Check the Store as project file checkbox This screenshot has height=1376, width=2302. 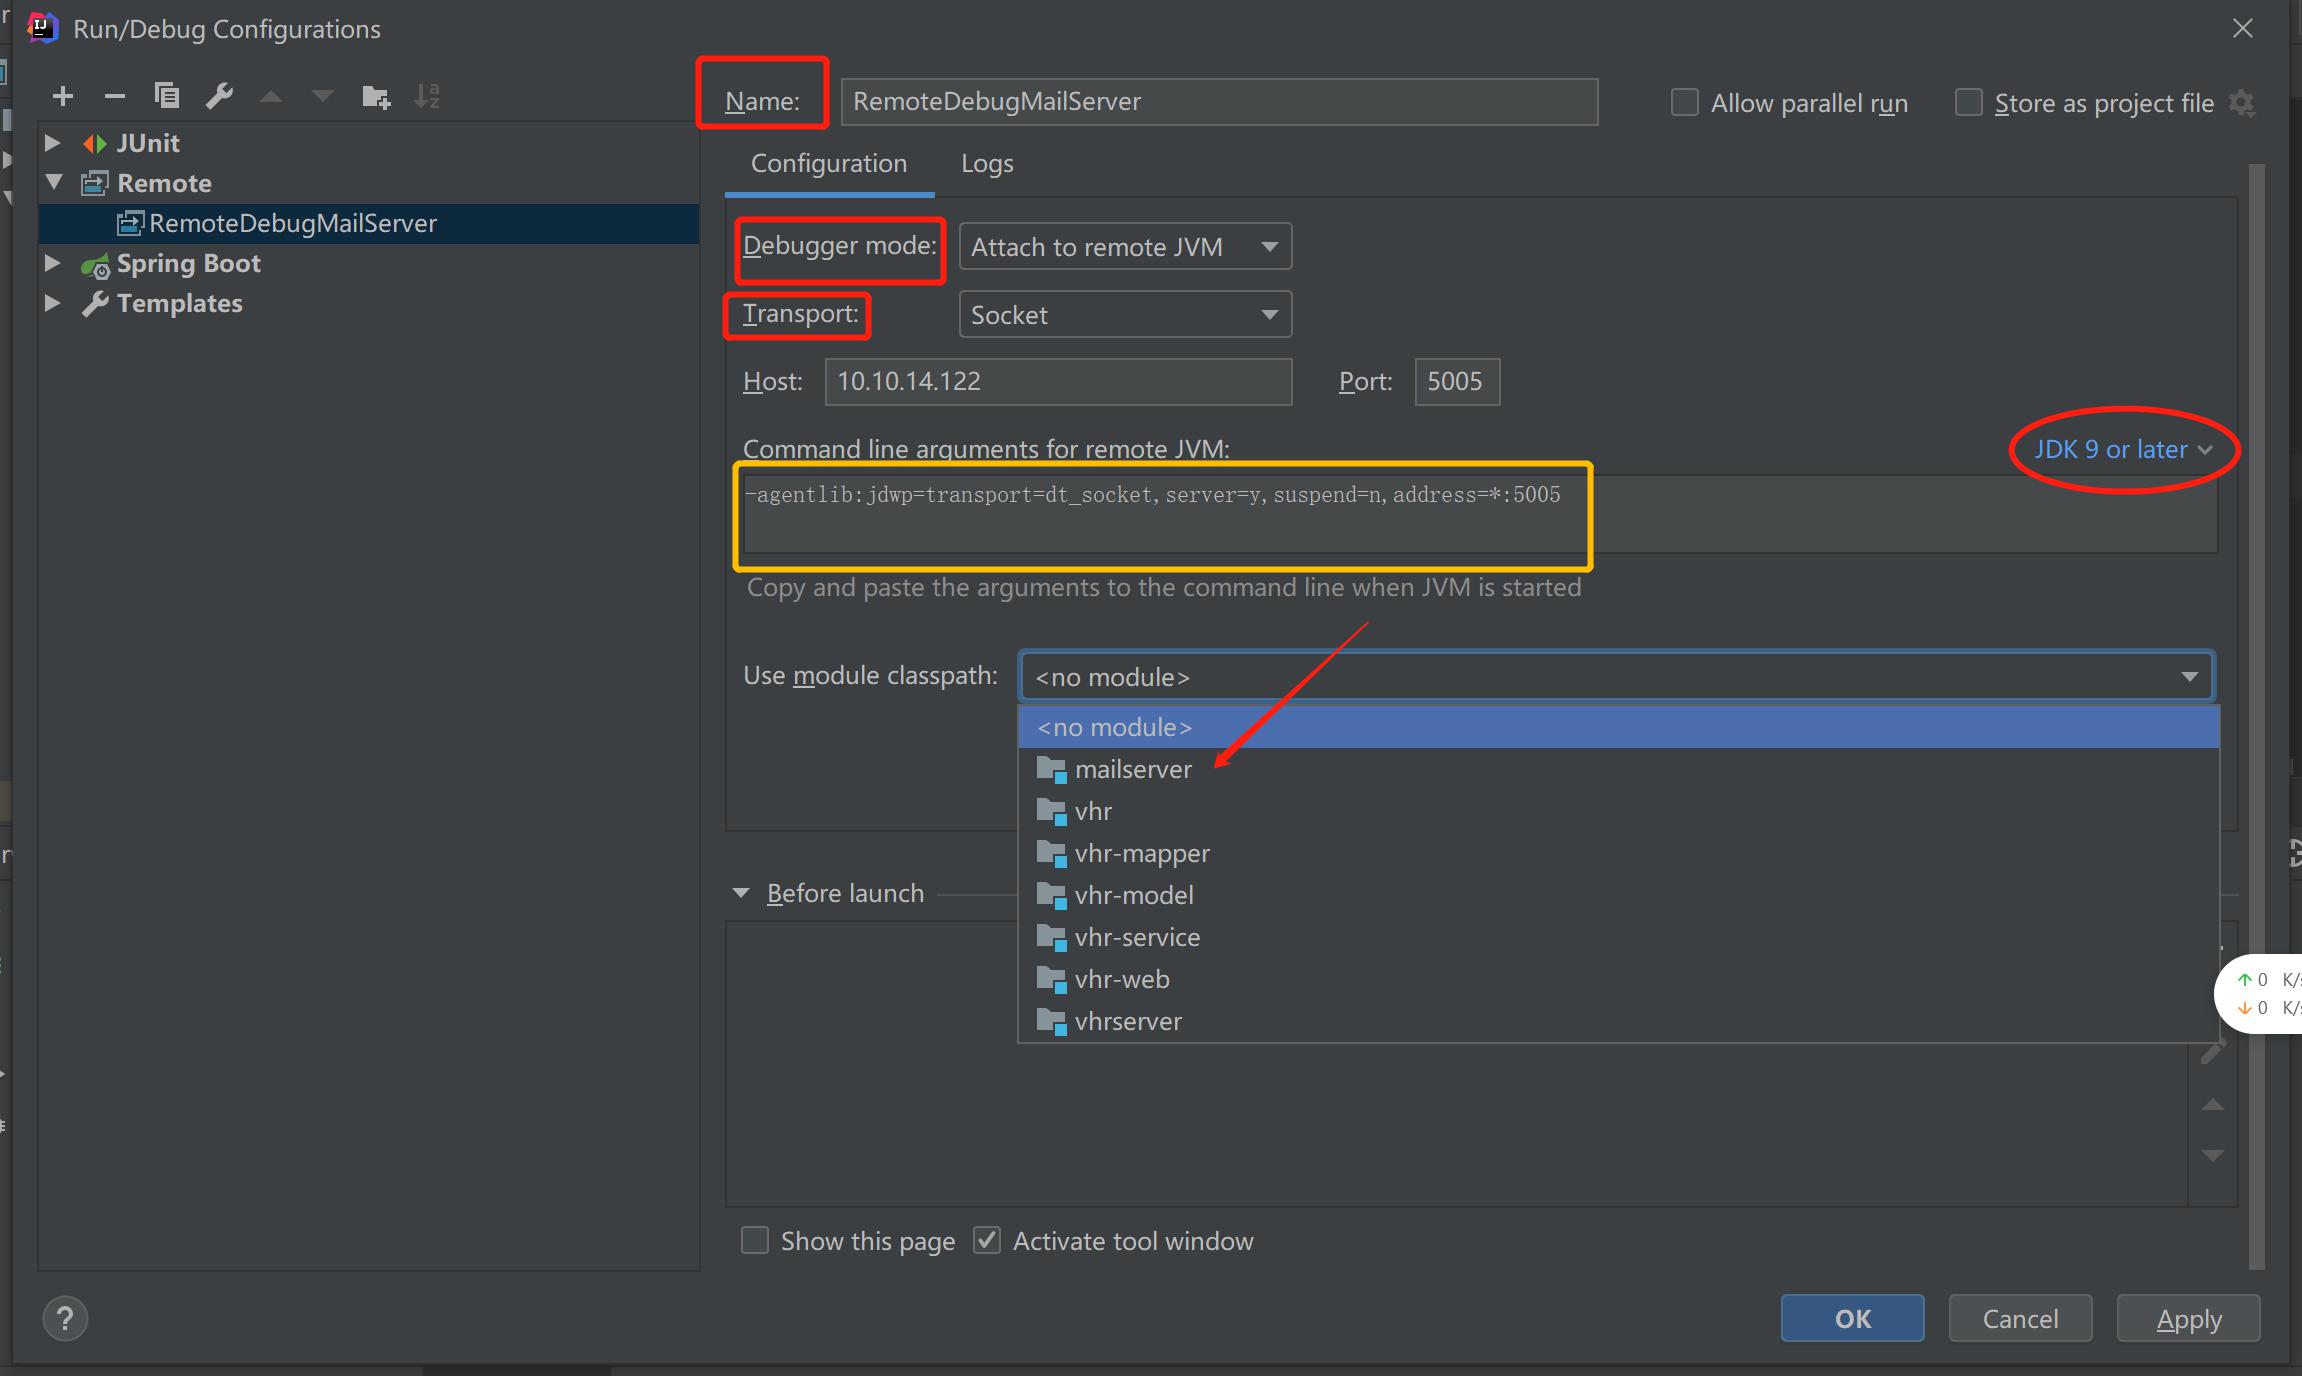(x=1969, y=103)
